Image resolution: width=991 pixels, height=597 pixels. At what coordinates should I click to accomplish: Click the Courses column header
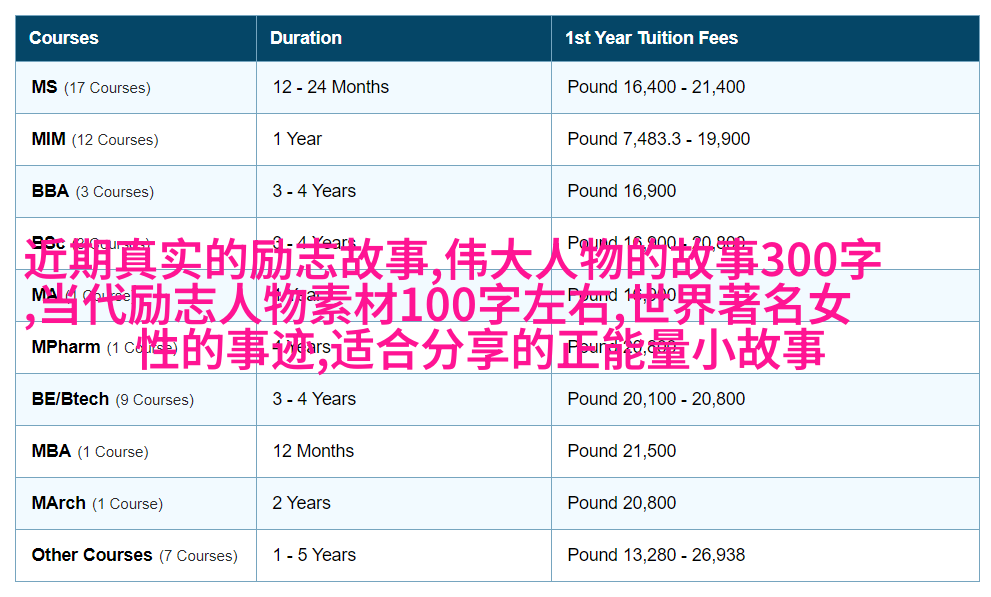pos(64,38)
